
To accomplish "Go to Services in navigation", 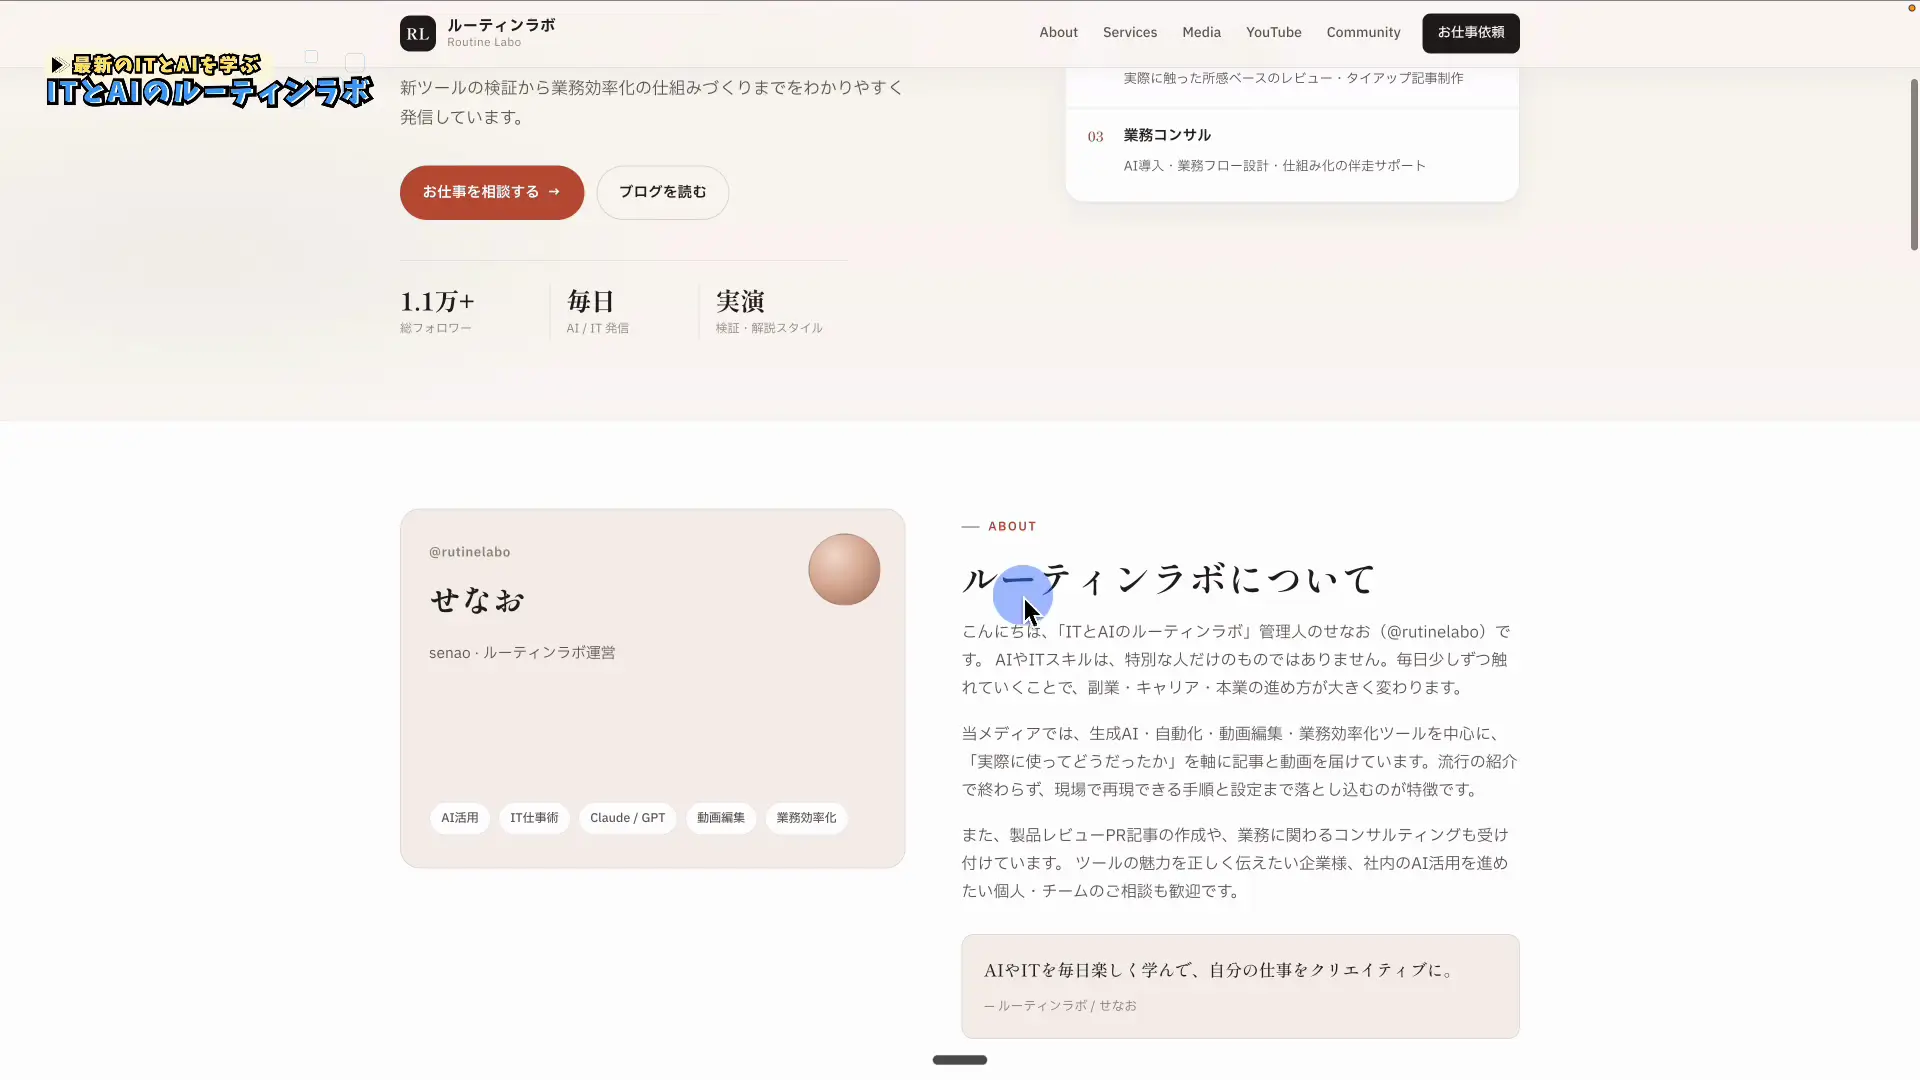I will pyautogui.click(x=1130, y=32).
